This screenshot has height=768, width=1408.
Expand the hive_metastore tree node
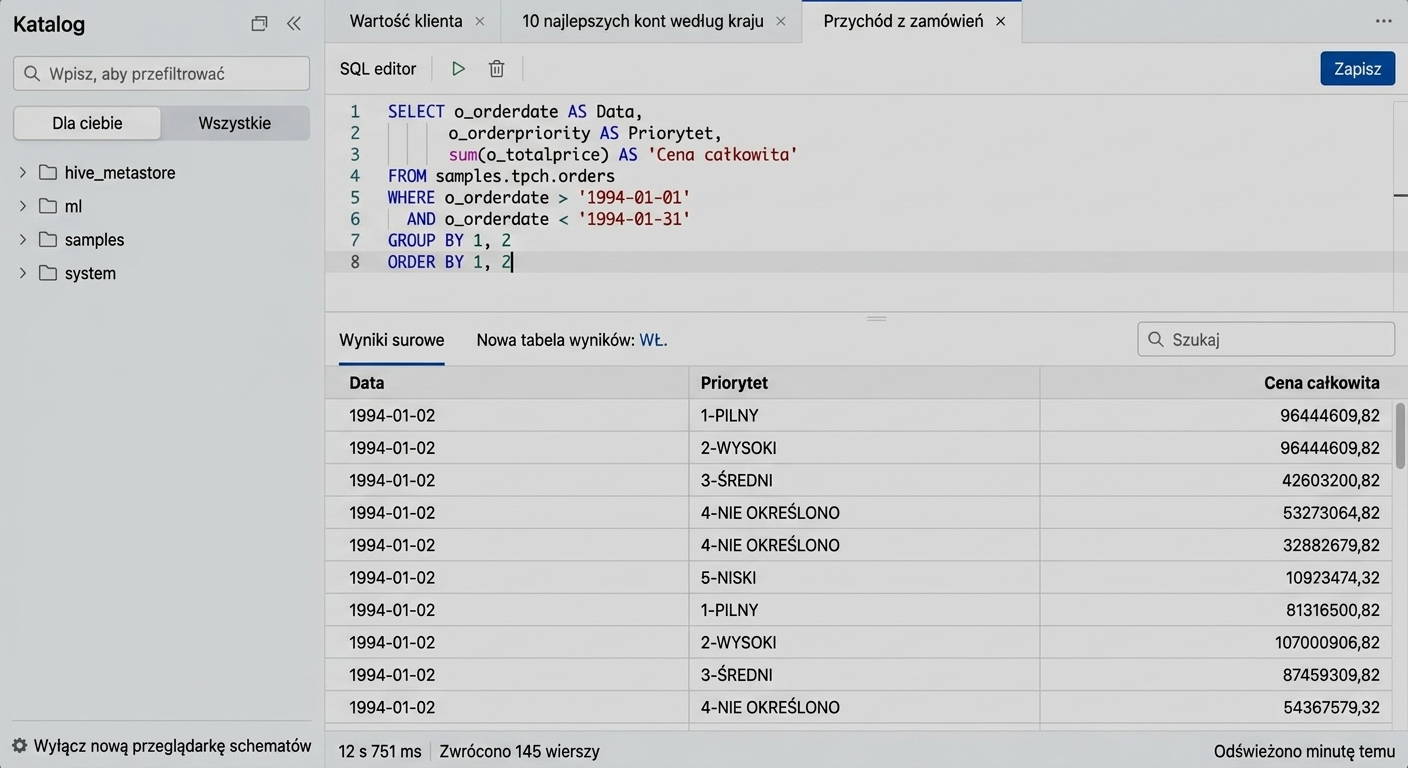(x=23, y=172)
